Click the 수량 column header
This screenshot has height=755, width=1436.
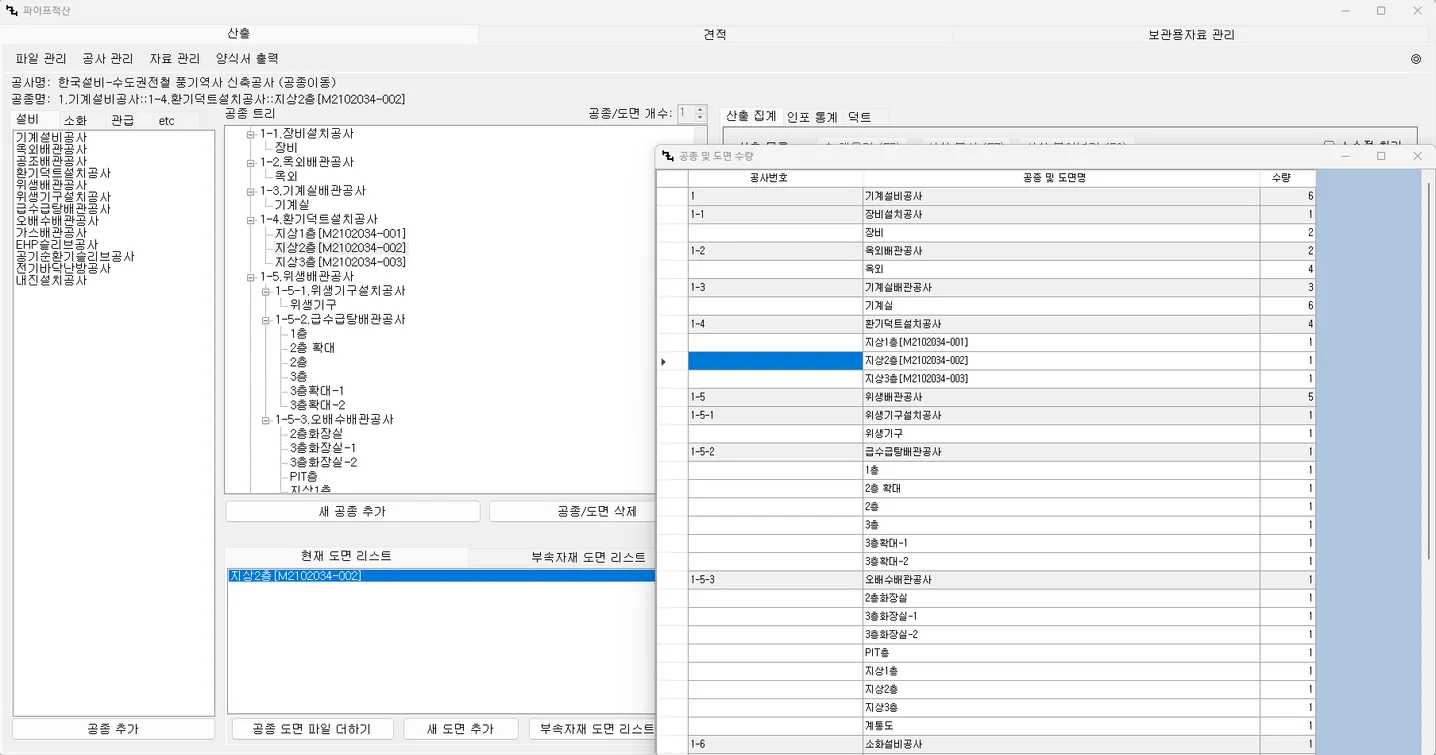(x=1287, y=177)
